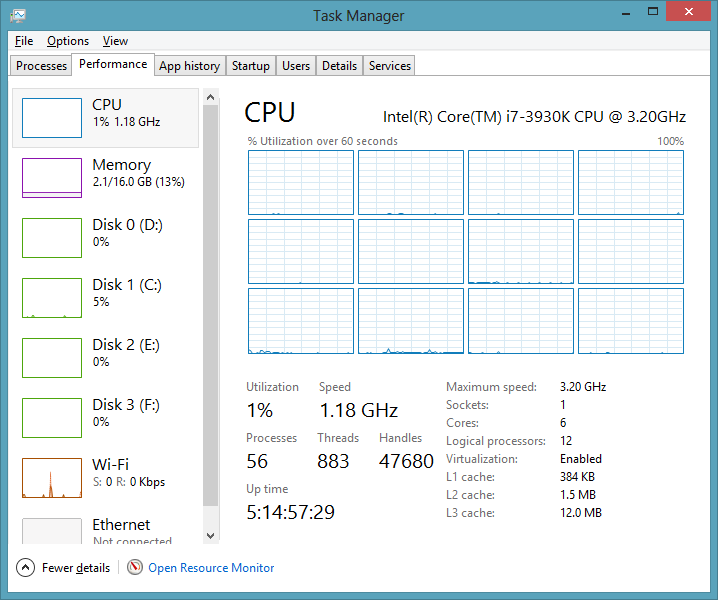Click the Utilization value 1%
This screenshot has width=718, height=600.
[260, 410]
